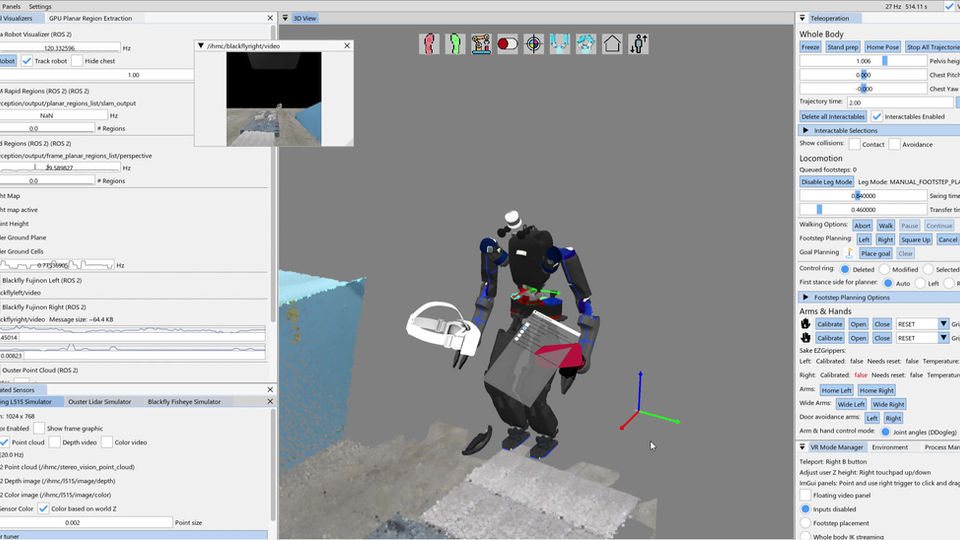Image resolution: width=960 pixels, height=540 pixels.
Task: Toggle Color based on world Z checkbox
Action: point(43,508)
